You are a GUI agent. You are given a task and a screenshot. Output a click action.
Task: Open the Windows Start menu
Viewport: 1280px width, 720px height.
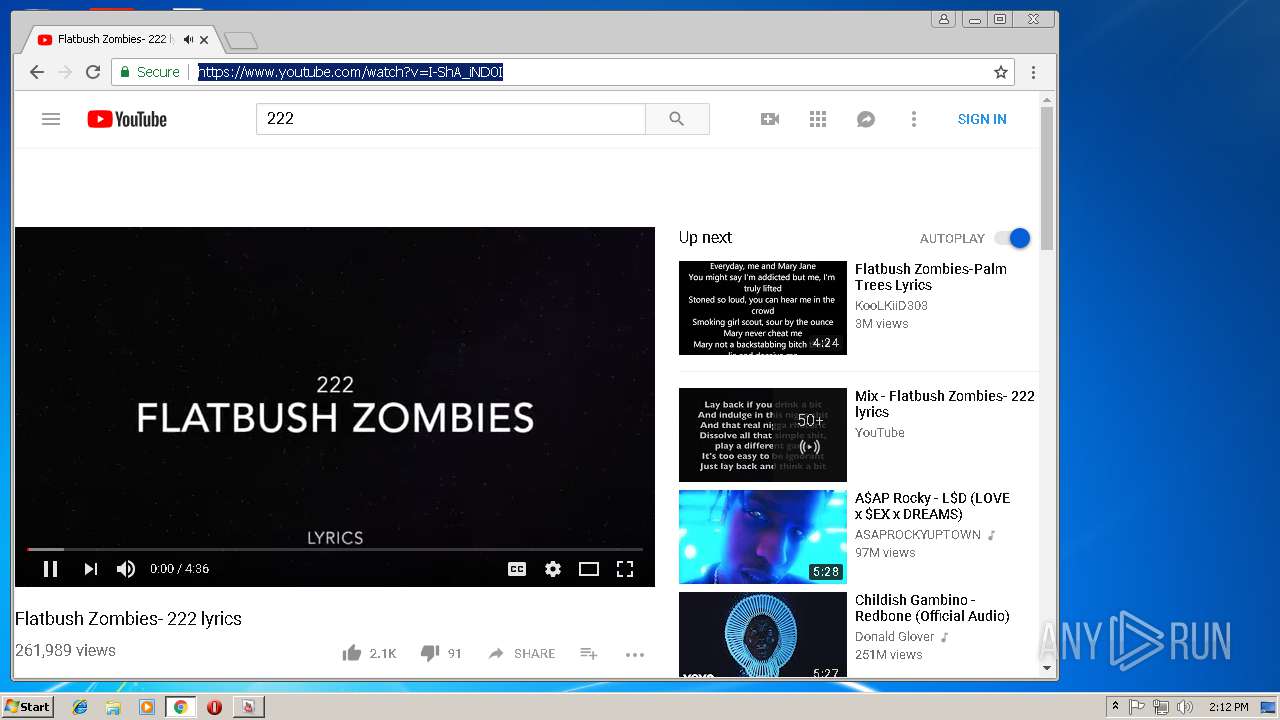click(27, 706)
